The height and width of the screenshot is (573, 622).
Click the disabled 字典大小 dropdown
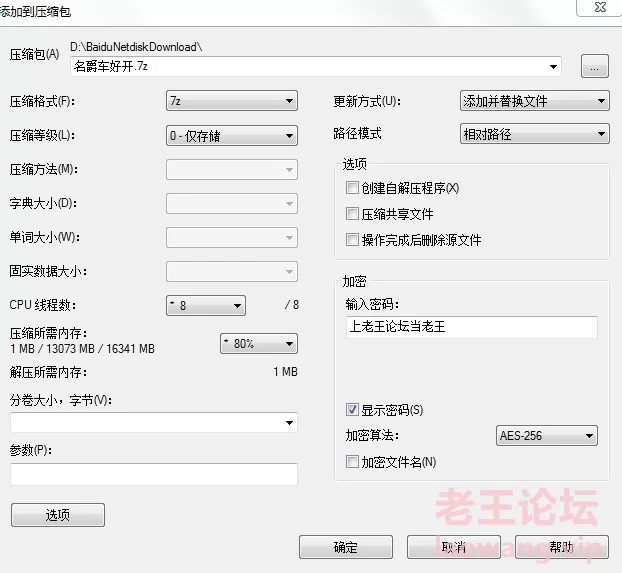pyautogui.click(x=232, y=204)
